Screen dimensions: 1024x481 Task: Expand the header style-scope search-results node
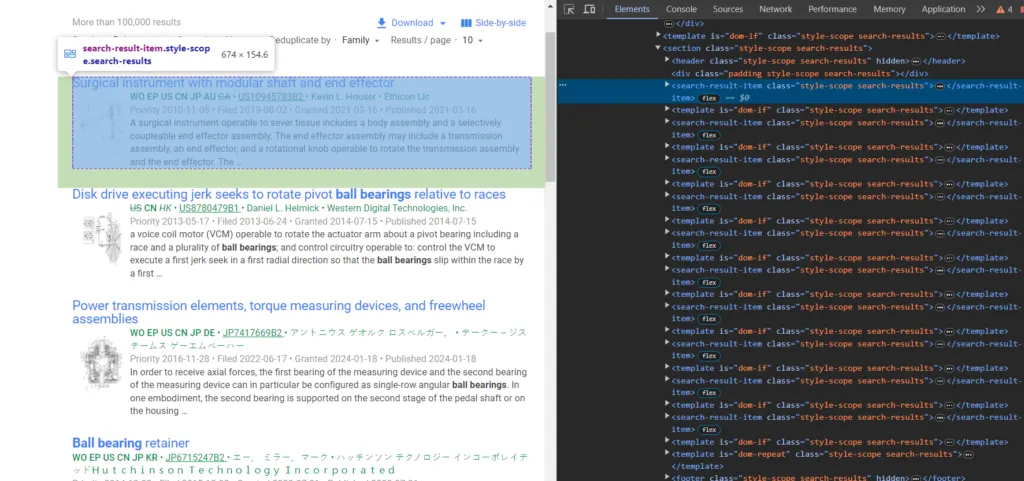[x=668, y=60]
